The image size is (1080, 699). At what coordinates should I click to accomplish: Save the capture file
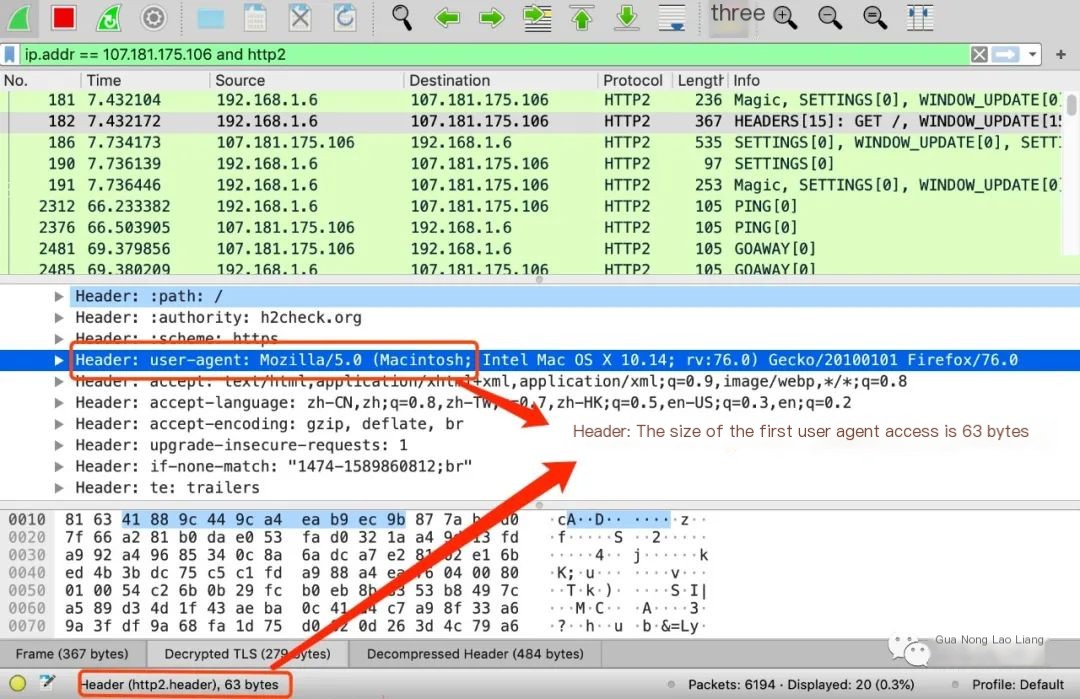click(255, 17)
